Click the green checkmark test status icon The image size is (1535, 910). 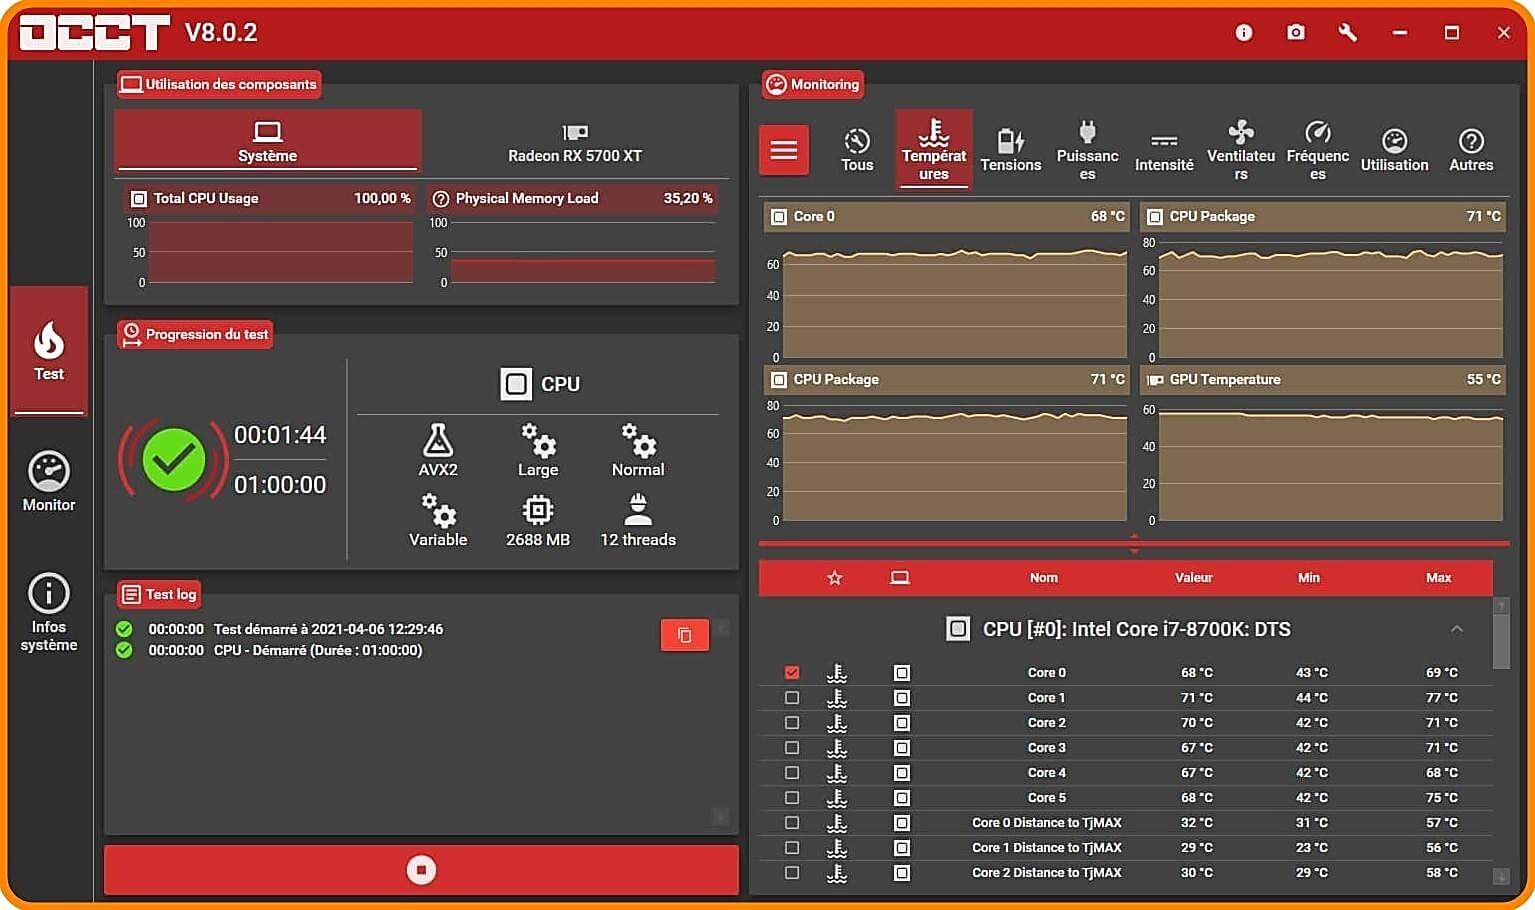(x=174, y=460)
